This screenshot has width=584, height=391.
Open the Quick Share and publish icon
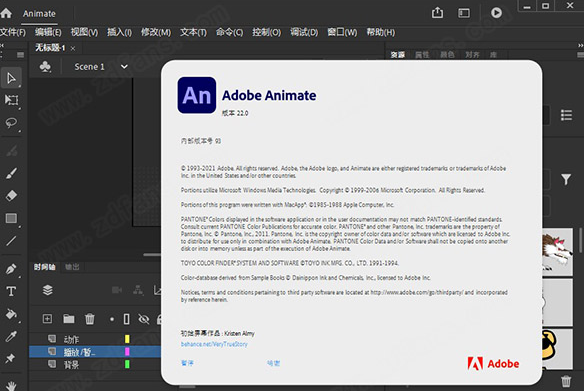pos(437,13)
